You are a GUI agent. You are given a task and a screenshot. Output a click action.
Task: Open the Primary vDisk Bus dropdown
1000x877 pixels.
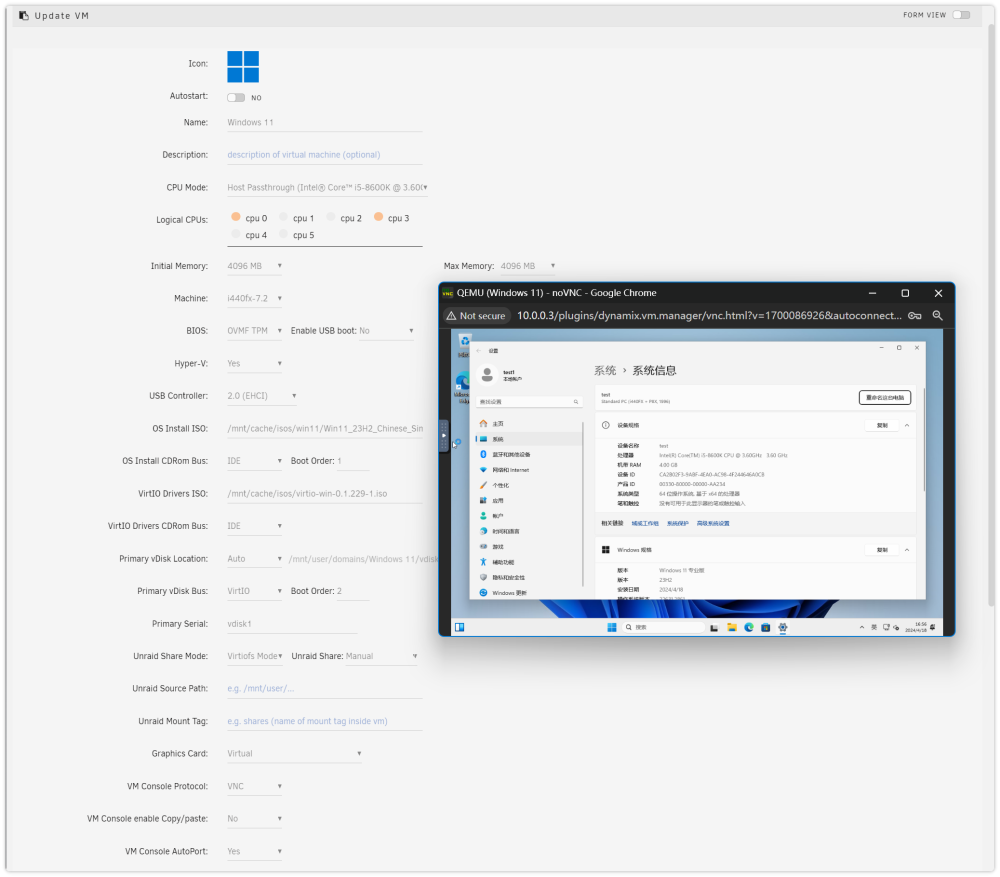pos(254,591)
